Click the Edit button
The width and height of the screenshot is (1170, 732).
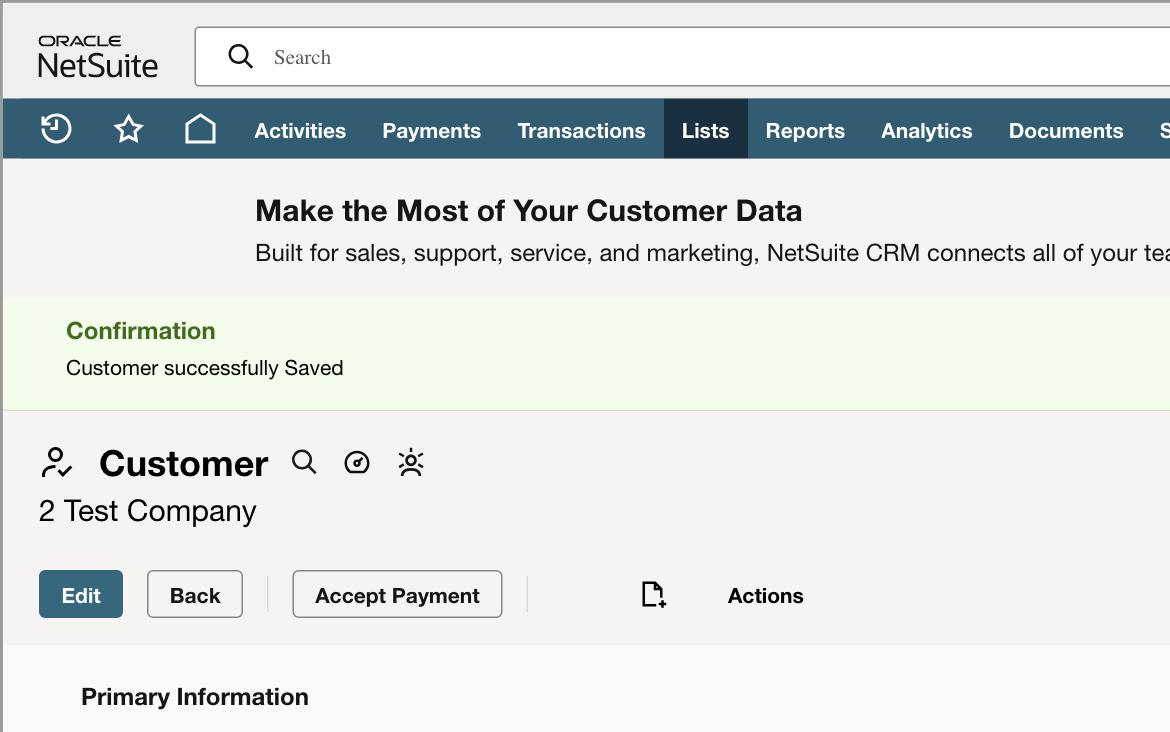[x=81, y=594]
